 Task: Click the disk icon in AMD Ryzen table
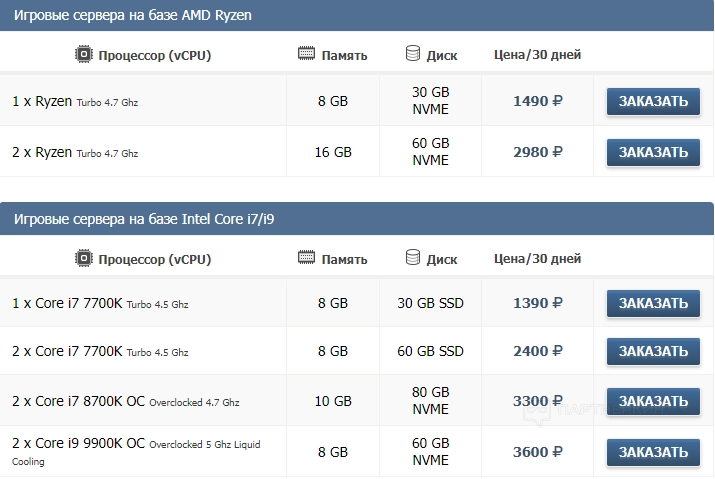coord(413,54)
